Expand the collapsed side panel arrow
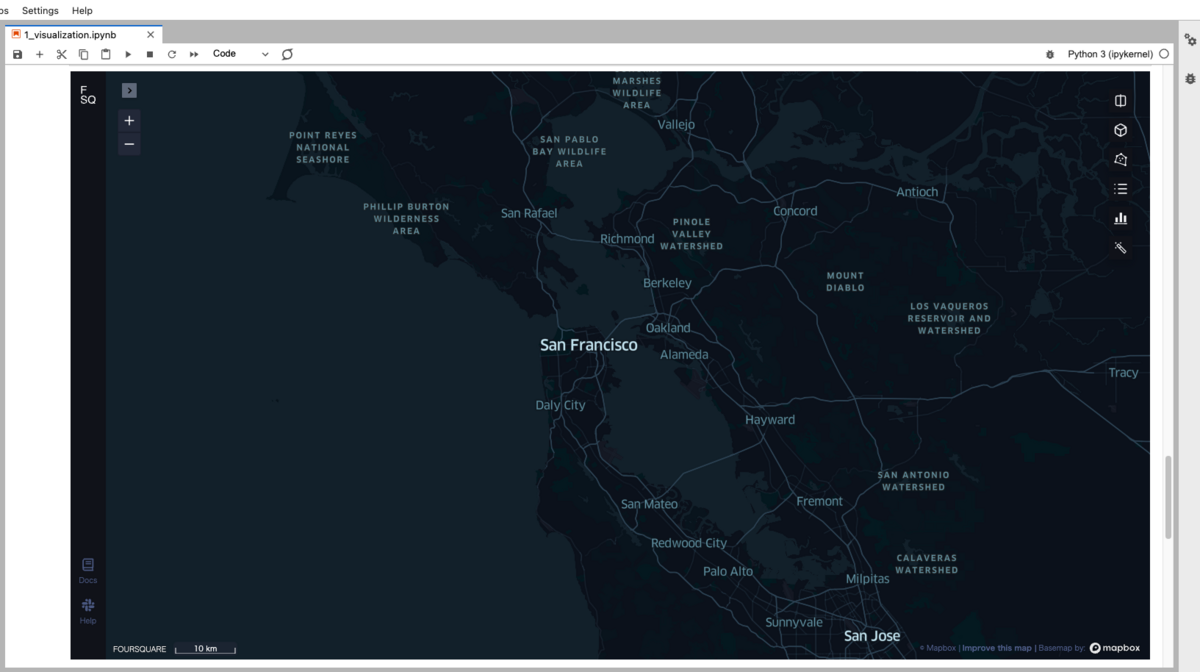 (128, 90)
